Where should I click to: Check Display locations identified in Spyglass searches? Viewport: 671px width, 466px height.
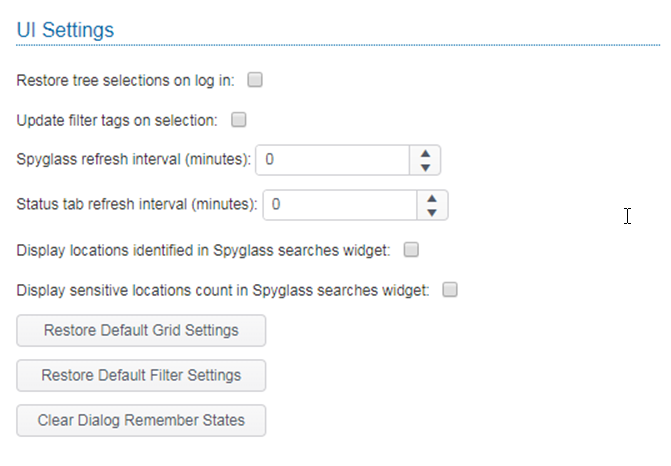point(411,249)
